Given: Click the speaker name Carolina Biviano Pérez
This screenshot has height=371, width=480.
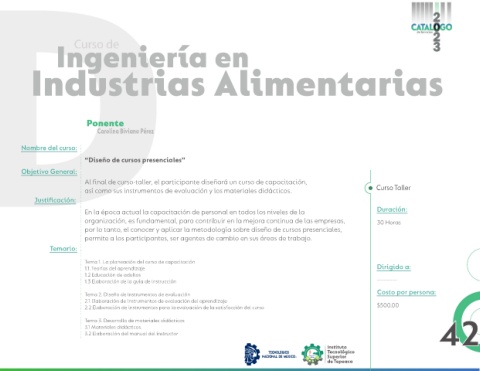Looking at the screenshot, I should click(126, 131).
